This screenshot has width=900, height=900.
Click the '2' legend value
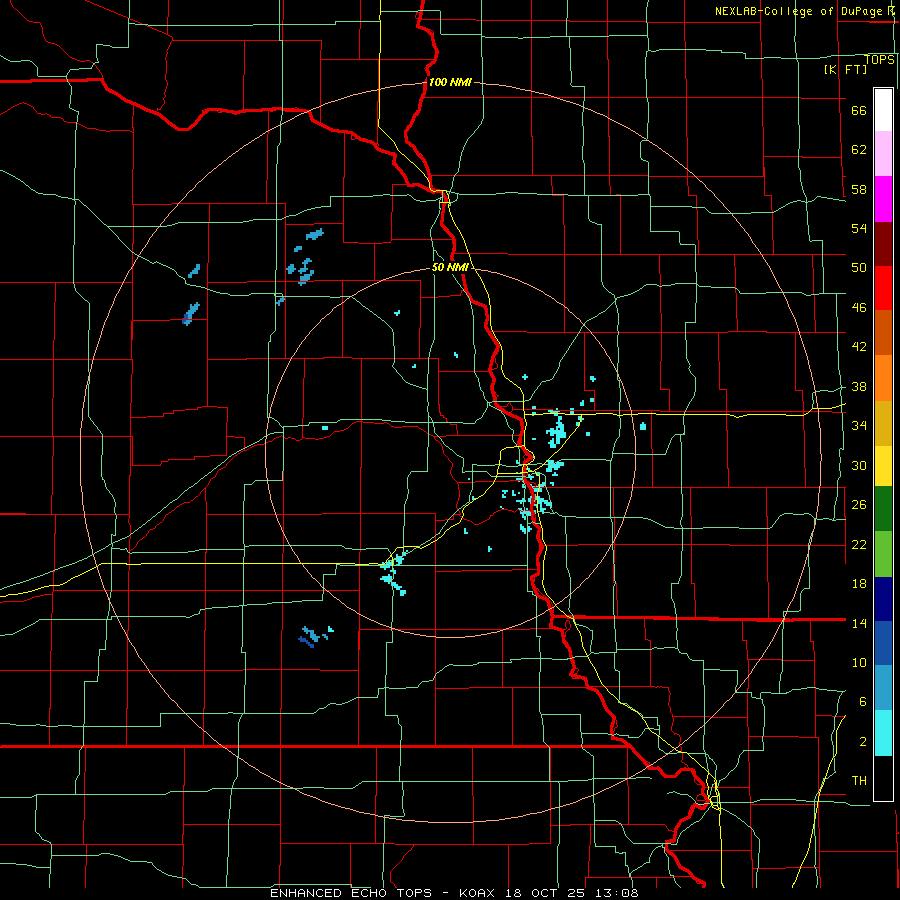863,742
